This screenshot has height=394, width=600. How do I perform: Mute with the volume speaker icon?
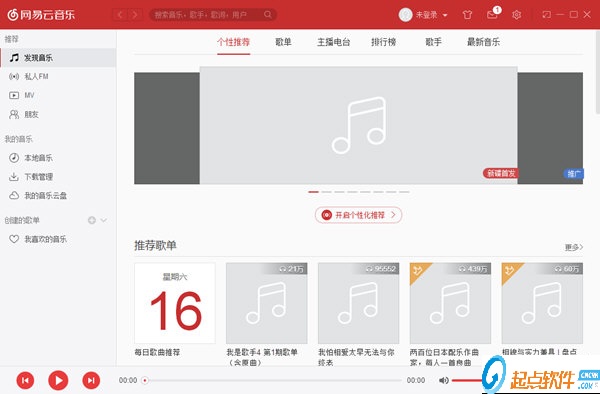pyautogui.click(x=443, y=380)
